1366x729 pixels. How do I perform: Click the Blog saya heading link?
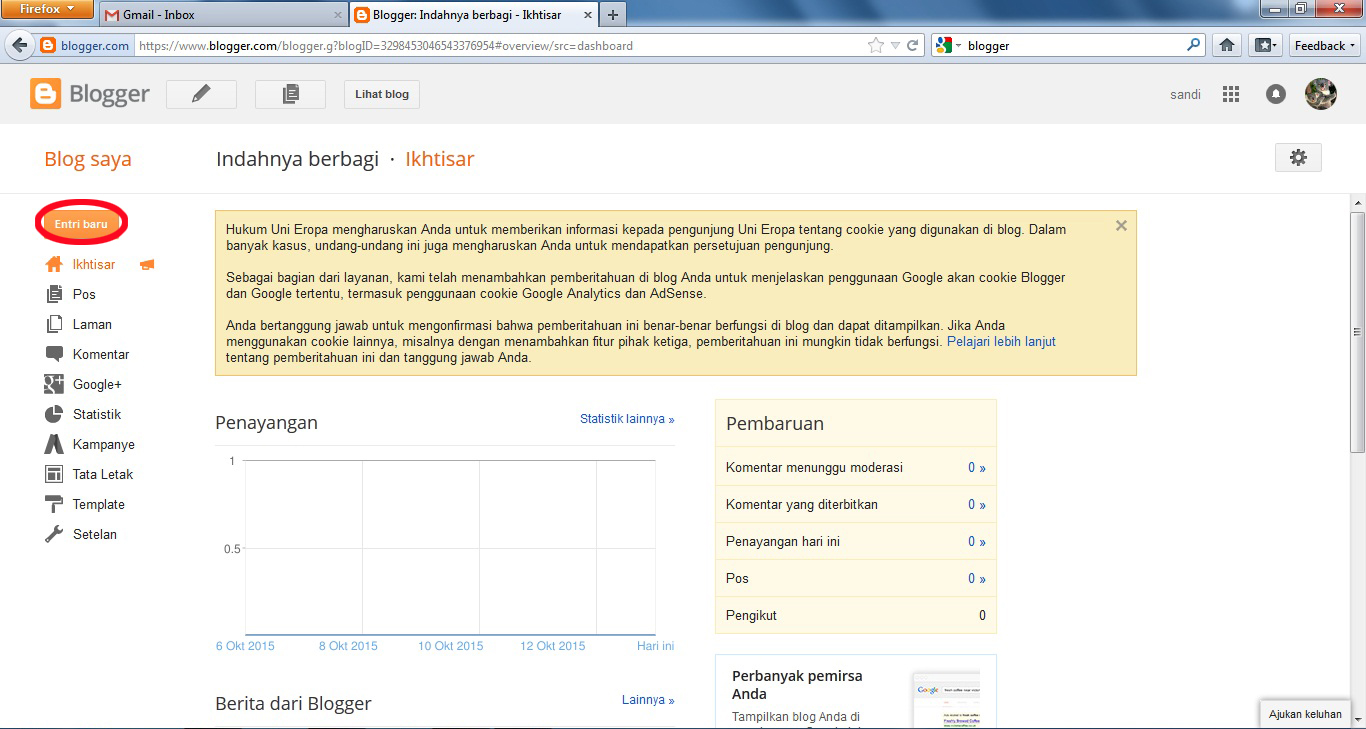pos(88,159)
